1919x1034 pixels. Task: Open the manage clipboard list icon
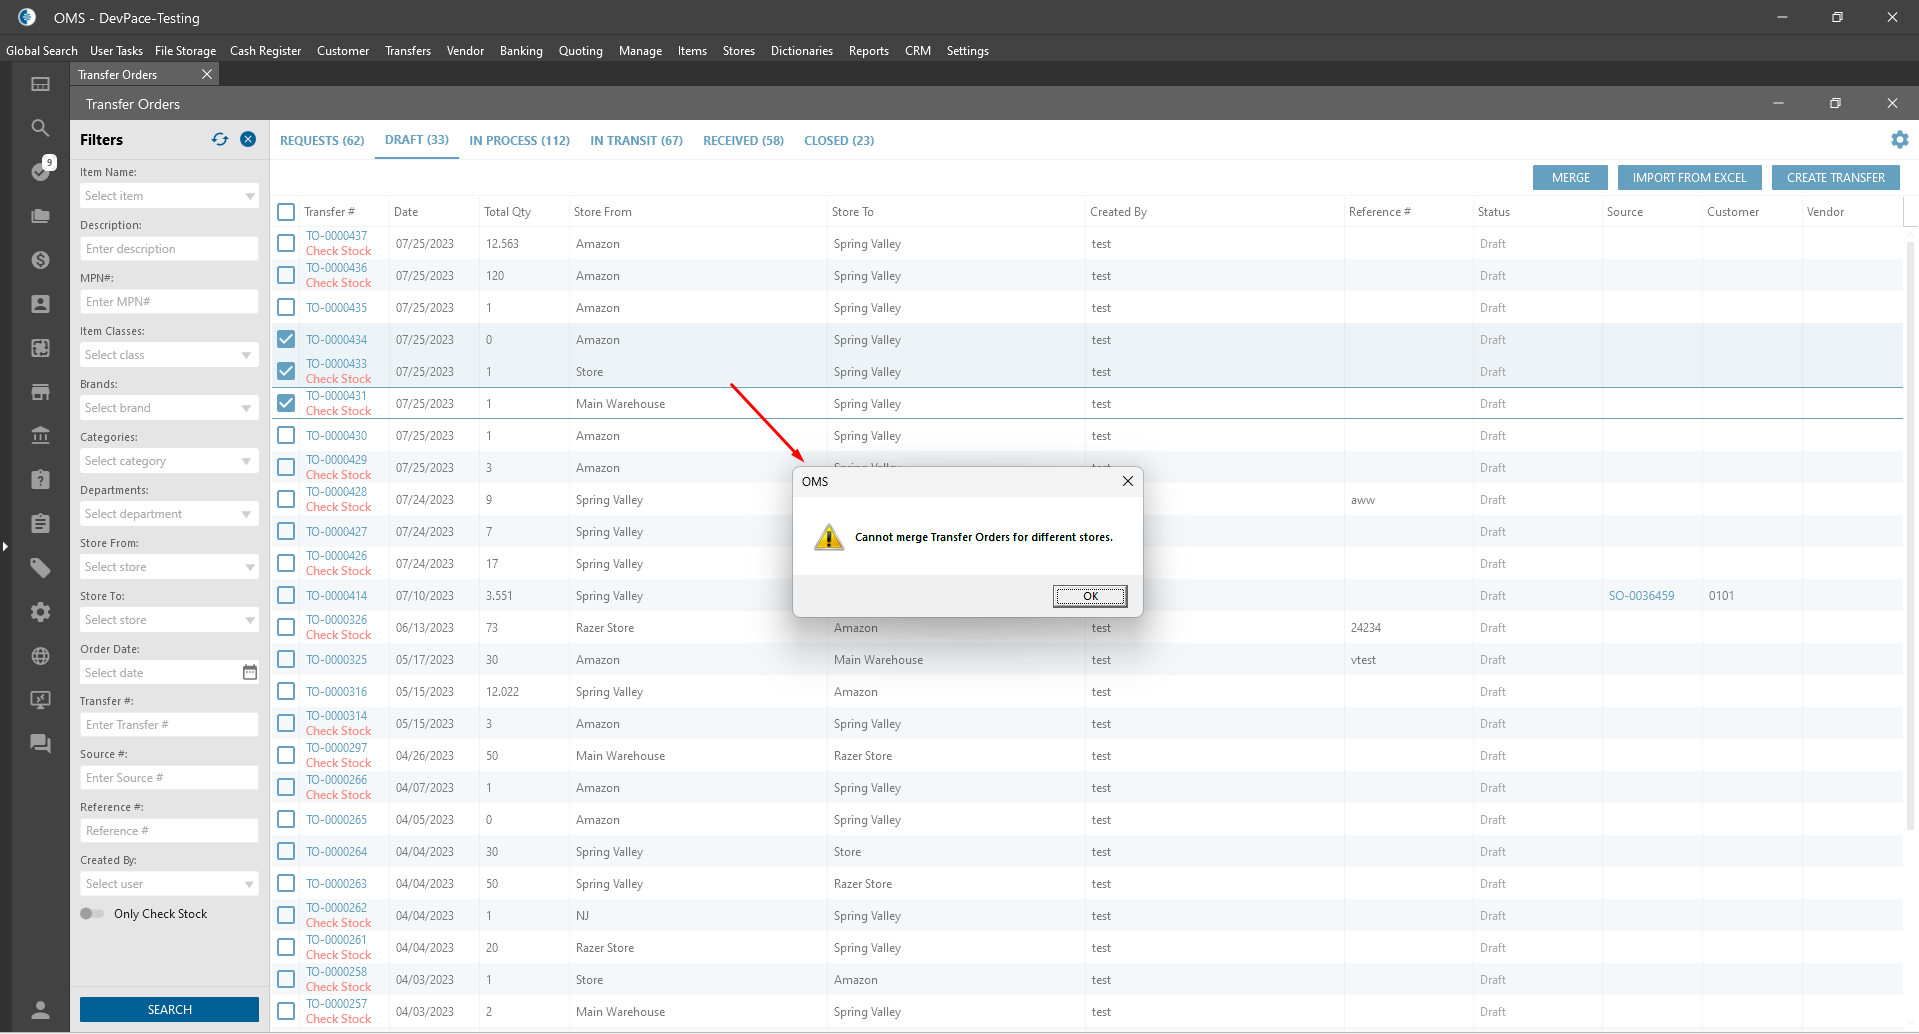(40, 524)
